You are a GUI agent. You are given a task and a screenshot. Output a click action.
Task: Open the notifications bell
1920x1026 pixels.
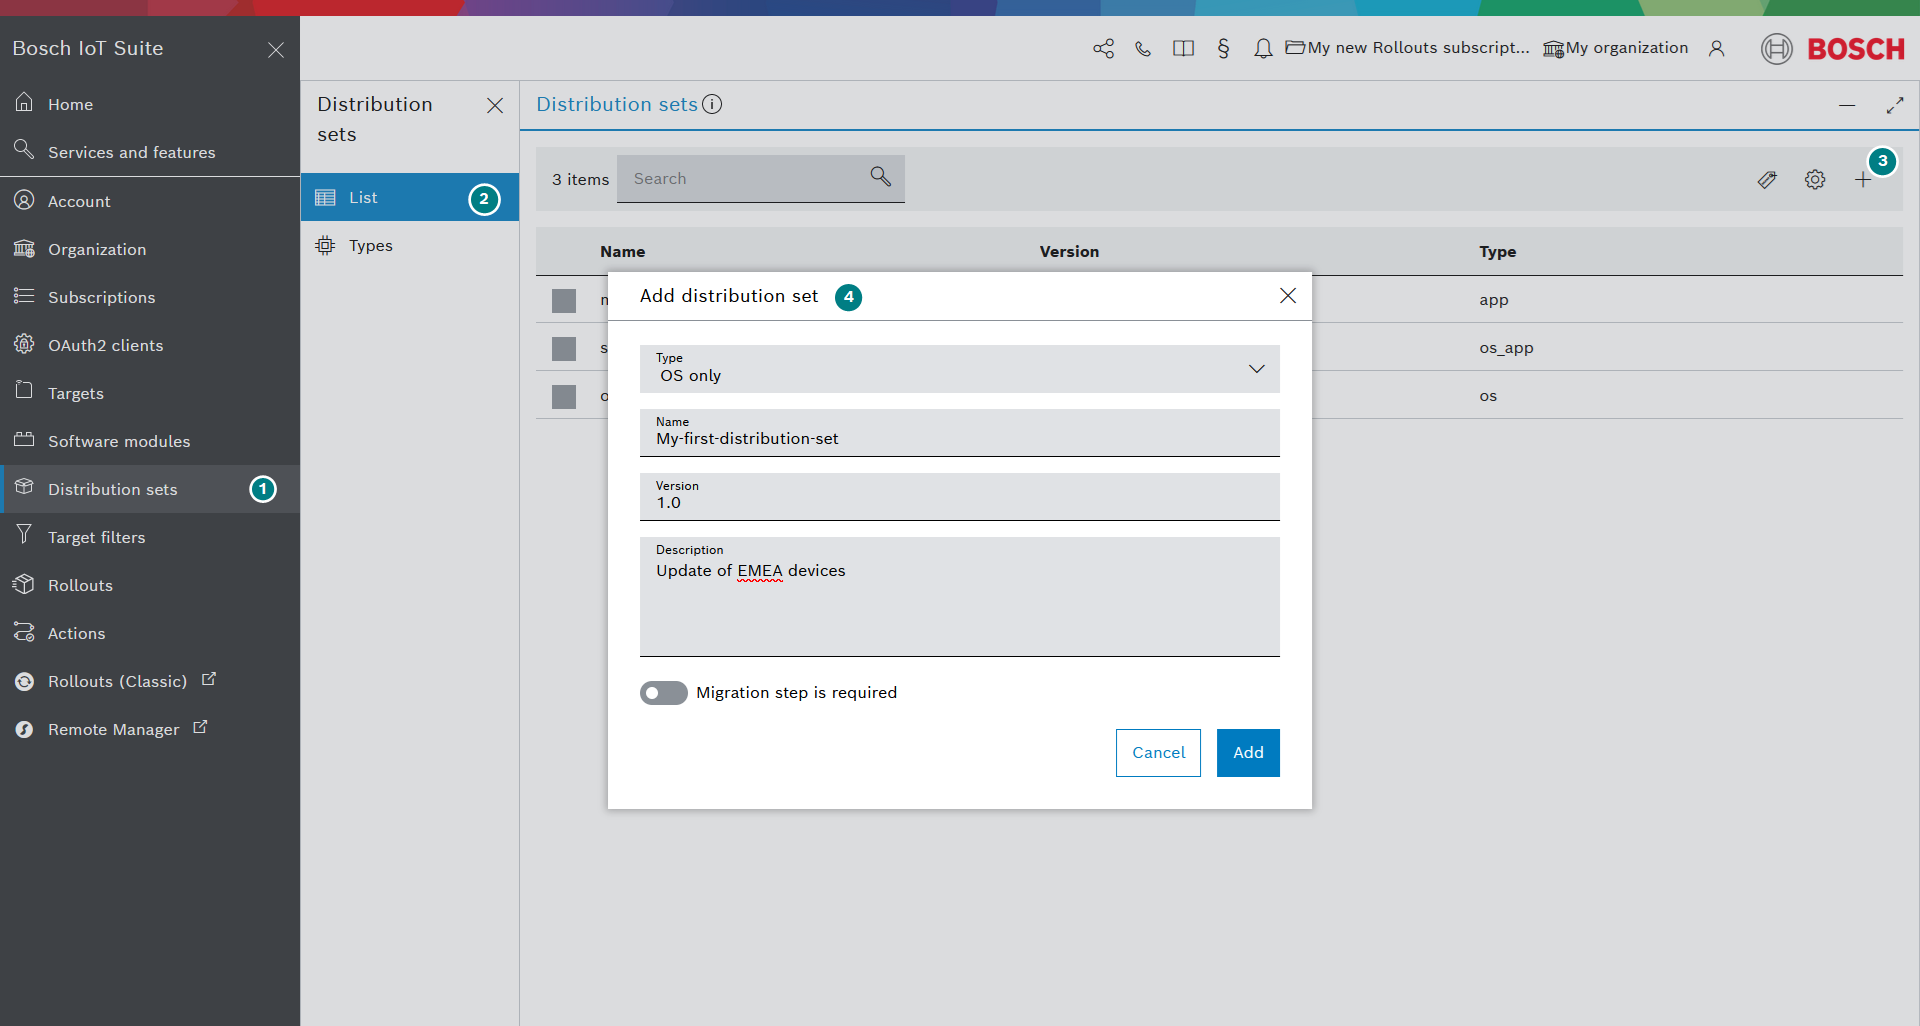[x=1263, y=48]
